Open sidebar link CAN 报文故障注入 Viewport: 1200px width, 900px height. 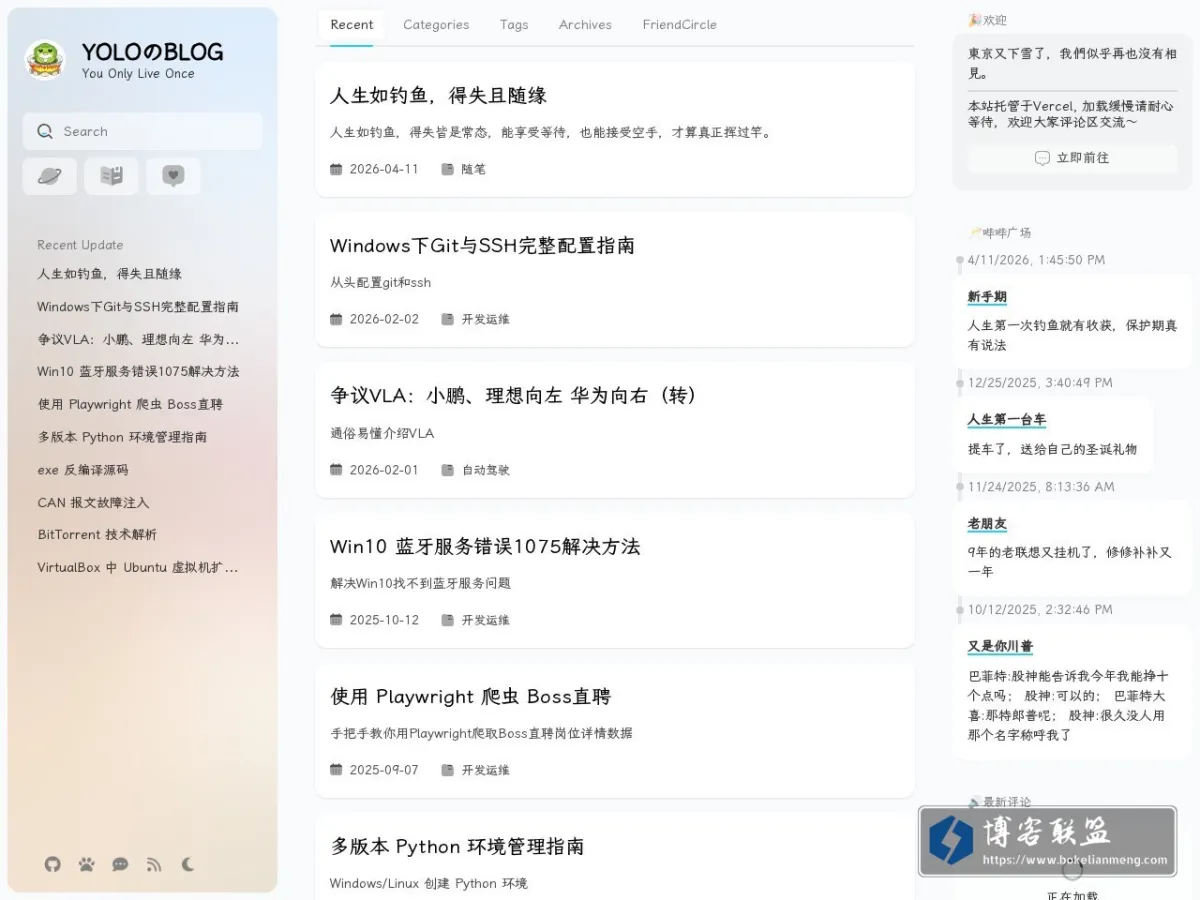[x=93, y=503]
